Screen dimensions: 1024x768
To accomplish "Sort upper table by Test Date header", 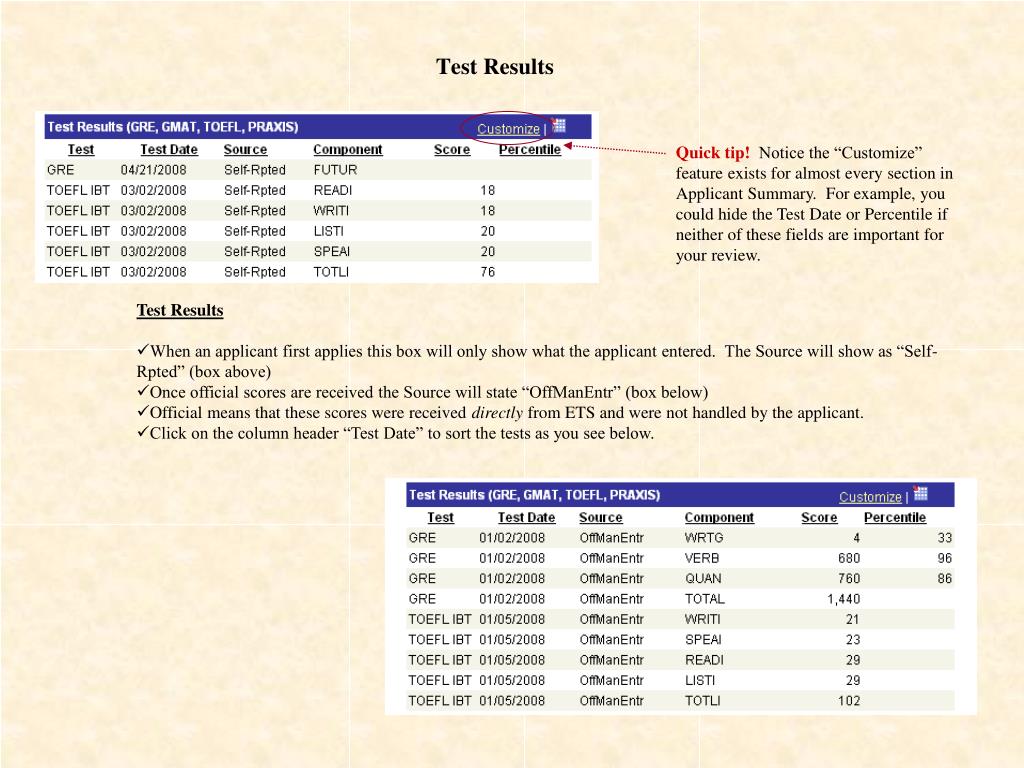I will pyautogui.click(x=168, y=150).
